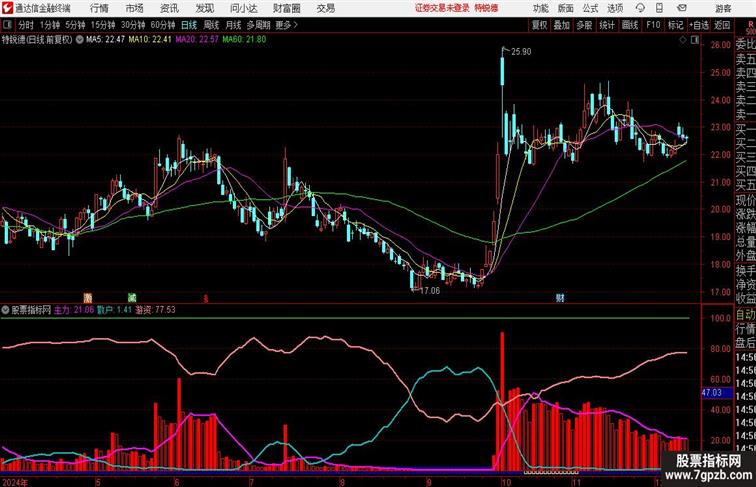Open the mail envelope icon
Screen dimensions: 756x487
pos(682,8)
